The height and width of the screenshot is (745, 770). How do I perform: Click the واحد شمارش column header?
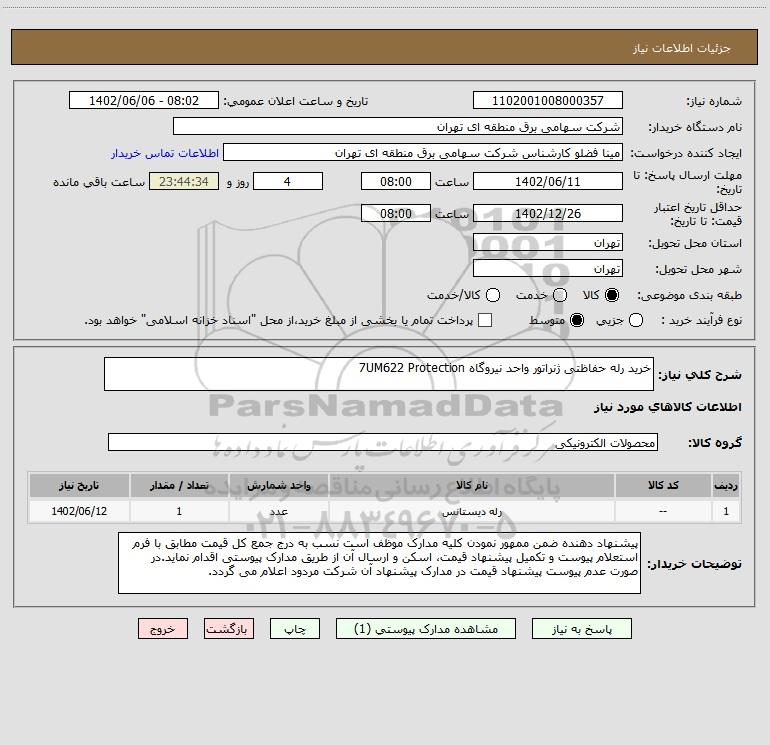click(x=278, y=485)
